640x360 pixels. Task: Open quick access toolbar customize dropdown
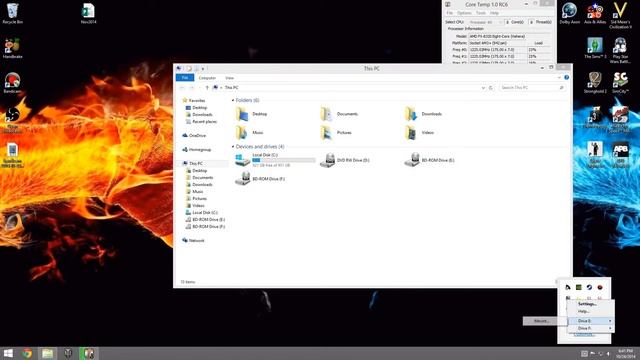(x=203, y=69)
